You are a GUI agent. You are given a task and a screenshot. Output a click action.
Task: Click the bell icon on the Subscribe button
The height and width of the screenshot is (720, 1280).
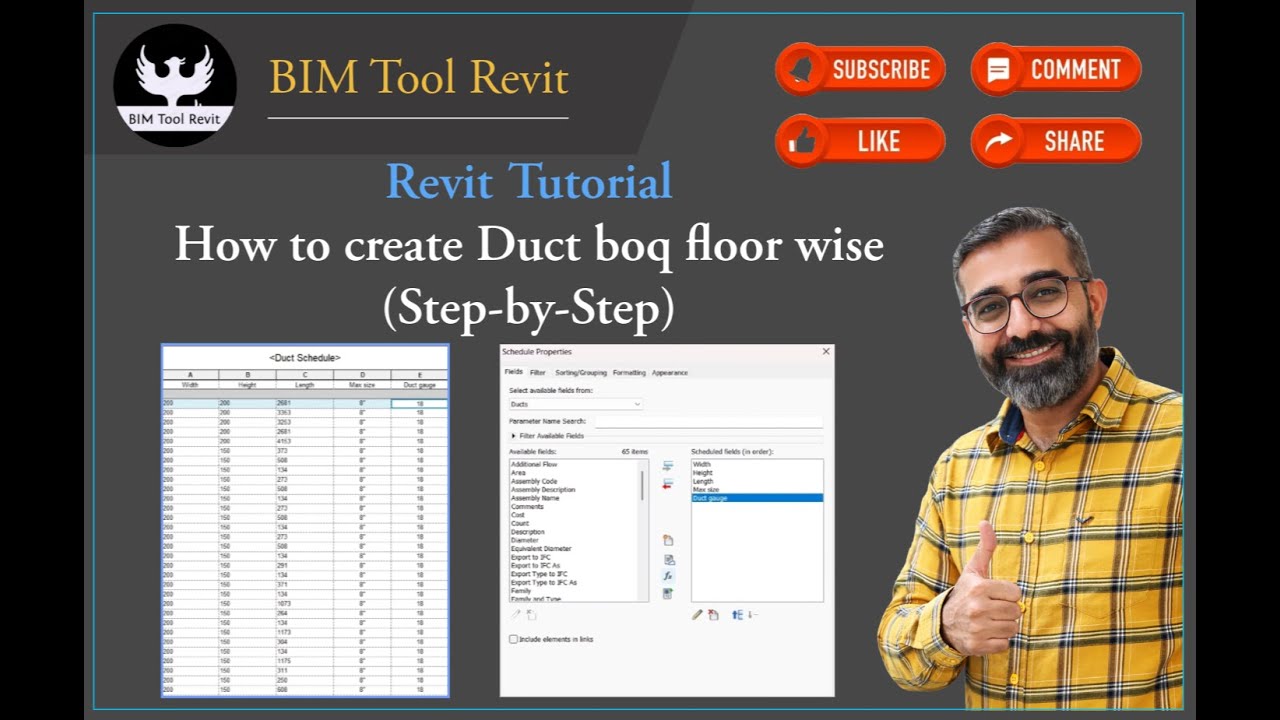802,69
